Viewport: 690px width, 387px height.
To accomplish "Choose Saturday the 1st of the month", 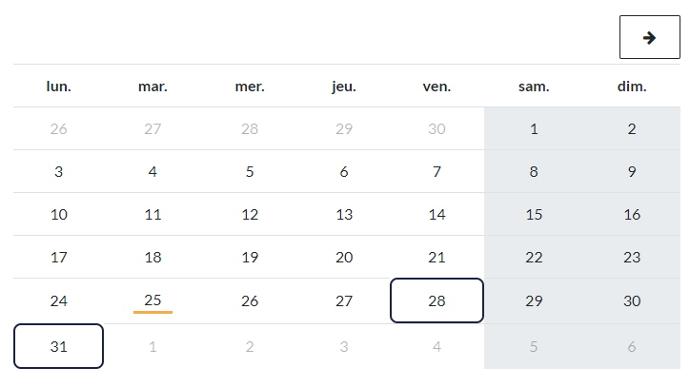I will pyautogui.click(x=534, y=129).
